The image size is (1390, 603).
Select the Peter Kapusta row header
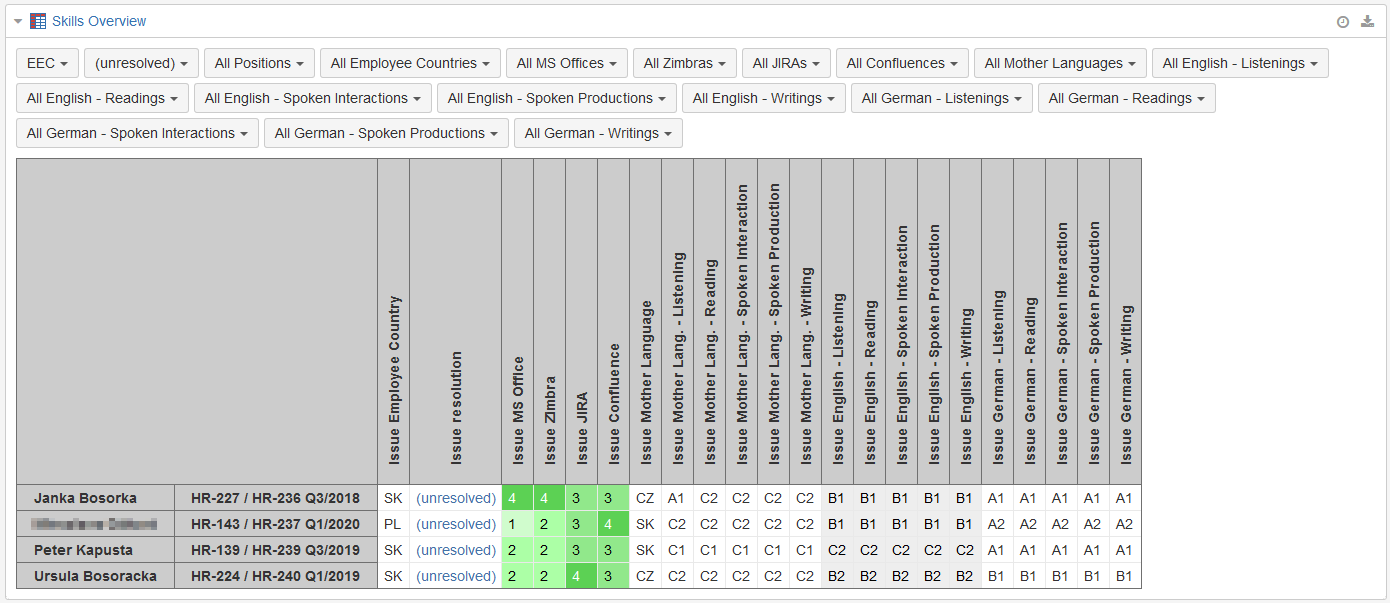(x=96, y=550)
